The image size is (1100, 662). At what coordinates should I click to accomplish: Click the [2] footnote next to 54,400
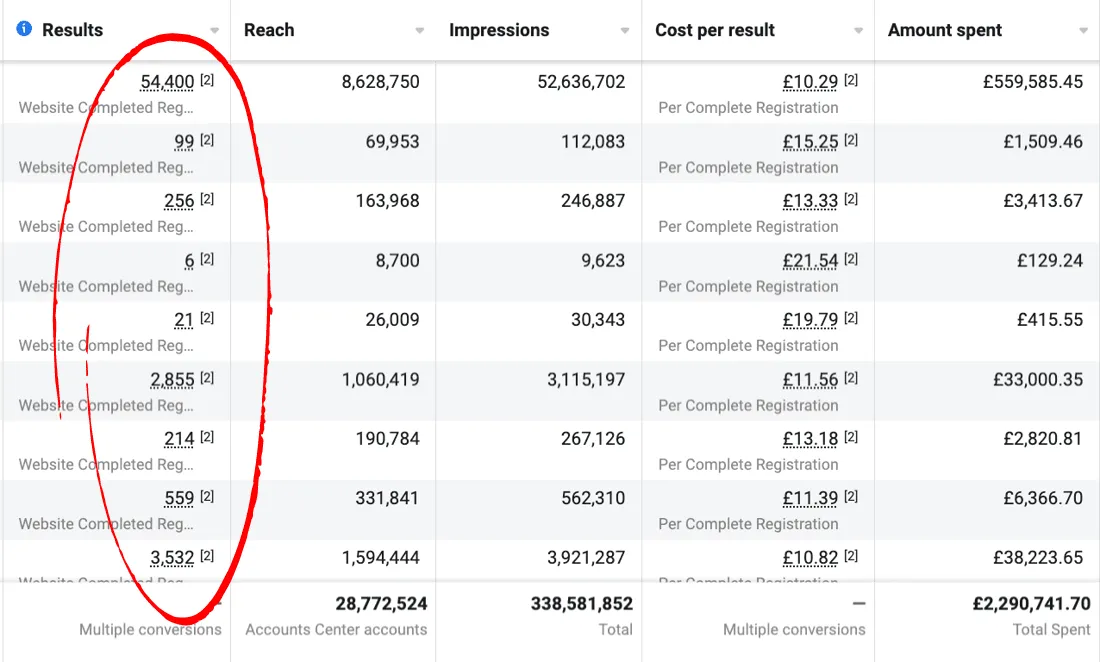207,81
